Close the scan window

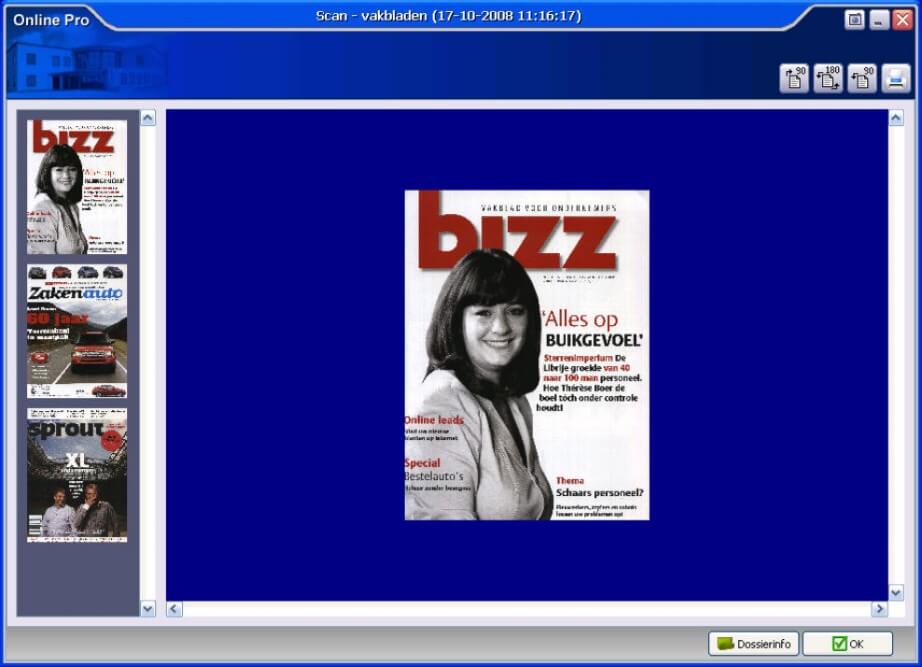(x=902, y=20)
